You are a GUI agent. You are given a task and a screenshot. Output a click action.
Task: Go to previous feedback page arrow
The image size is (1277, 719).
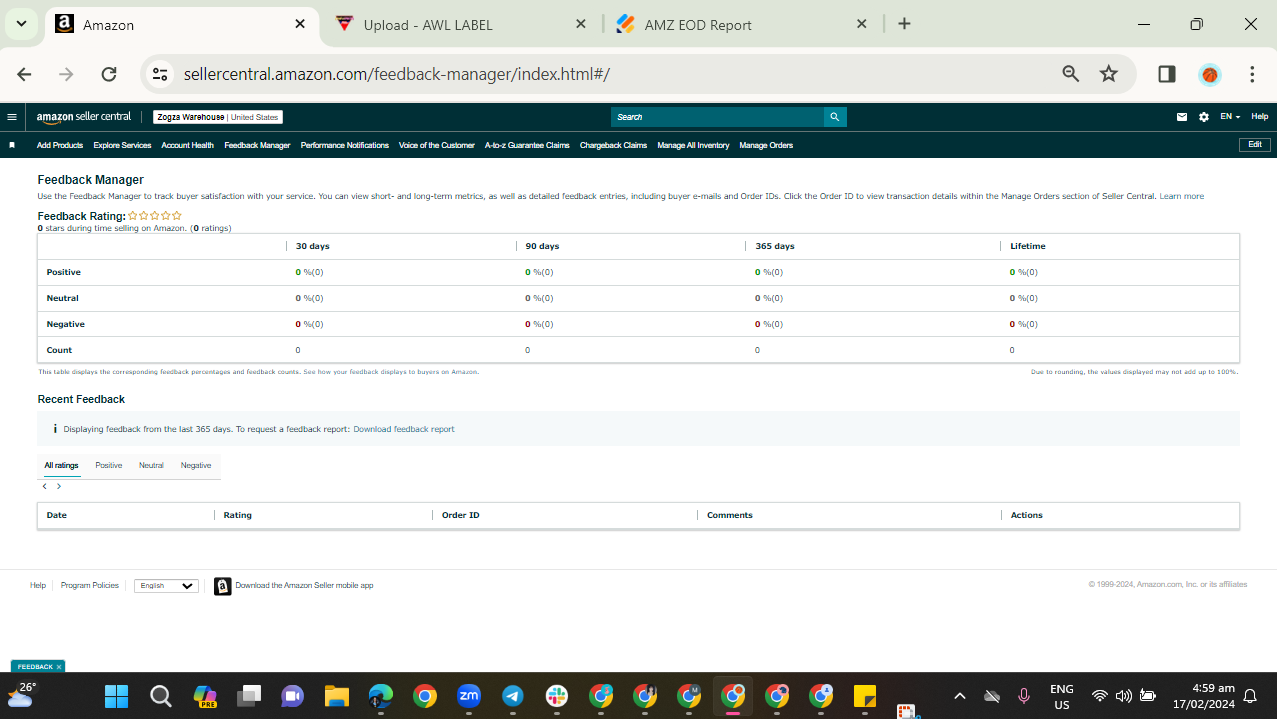pos(45,486)
